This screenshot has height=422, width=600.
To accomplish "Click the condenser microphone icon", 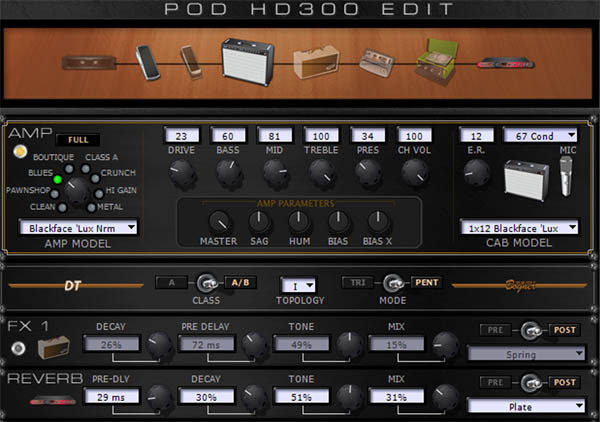I will [567, 176].
